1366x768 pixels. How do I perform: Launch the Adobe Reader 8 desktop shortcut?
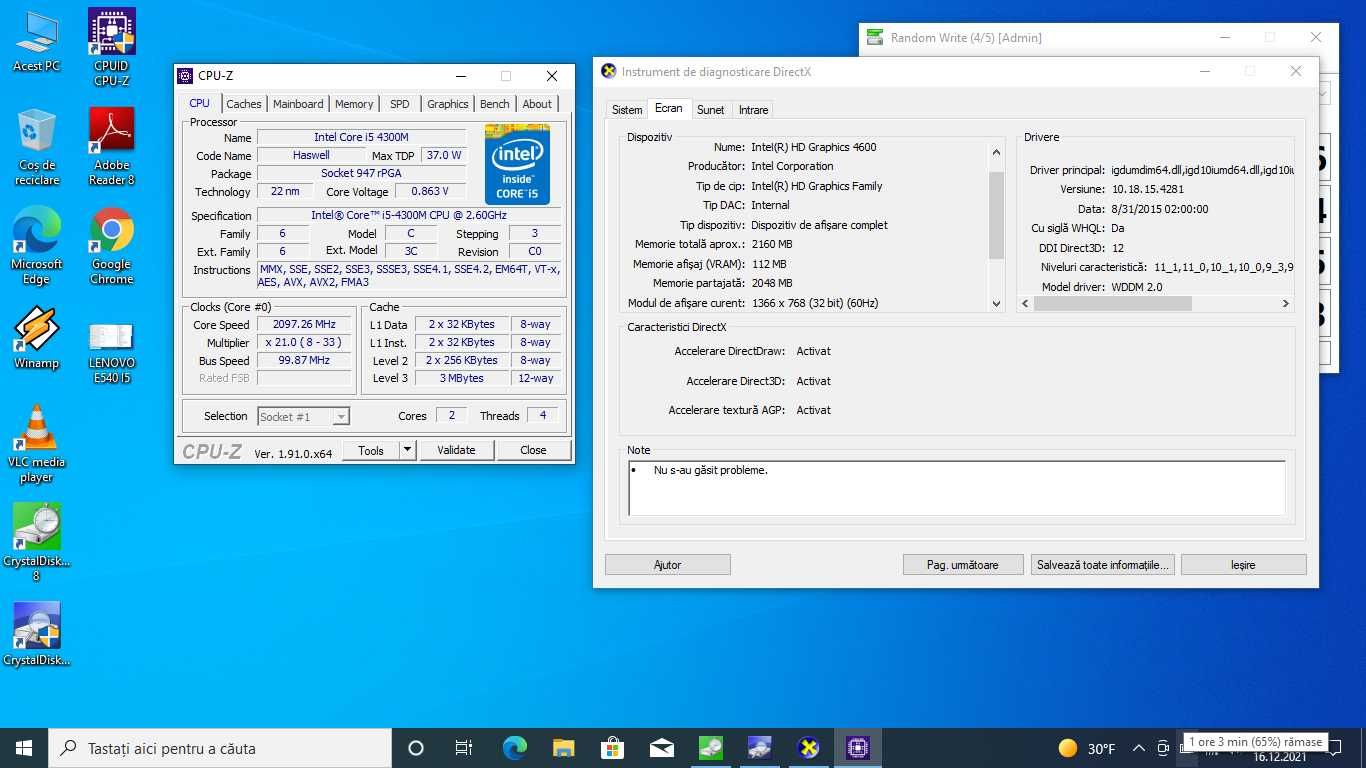pos(112,147)
